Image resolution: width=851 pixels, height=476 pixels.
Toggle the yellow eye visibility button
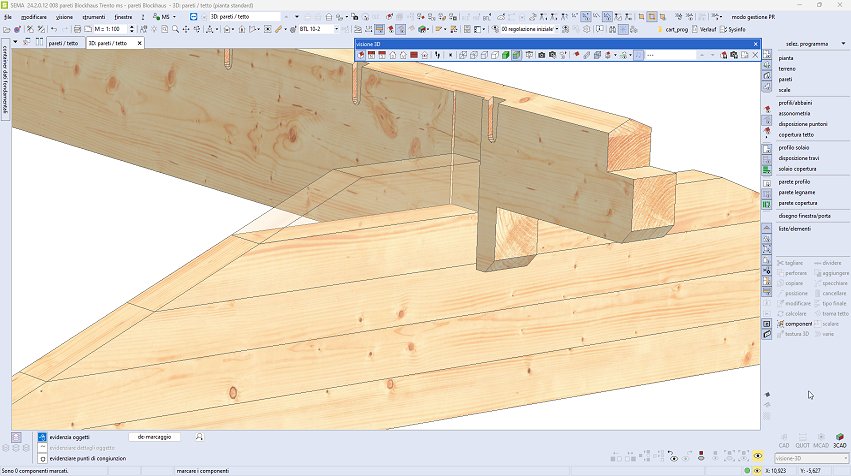click(x=758, y=456)
